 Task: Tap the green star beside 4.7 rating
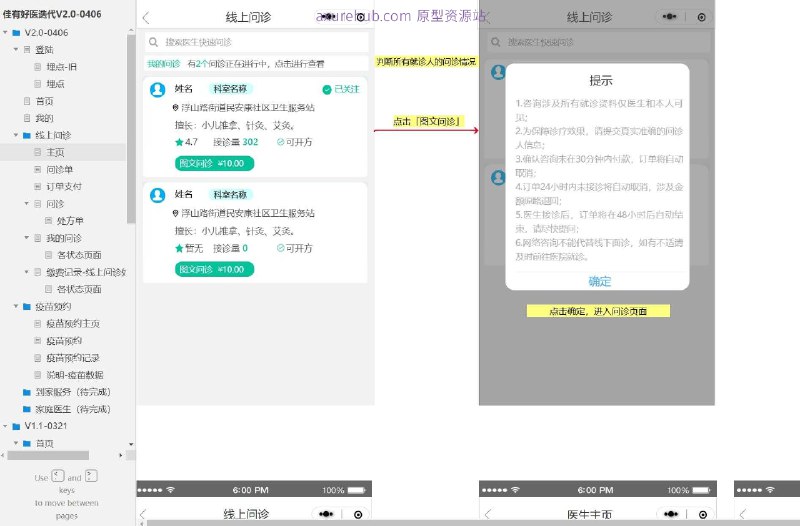point(179,142)
